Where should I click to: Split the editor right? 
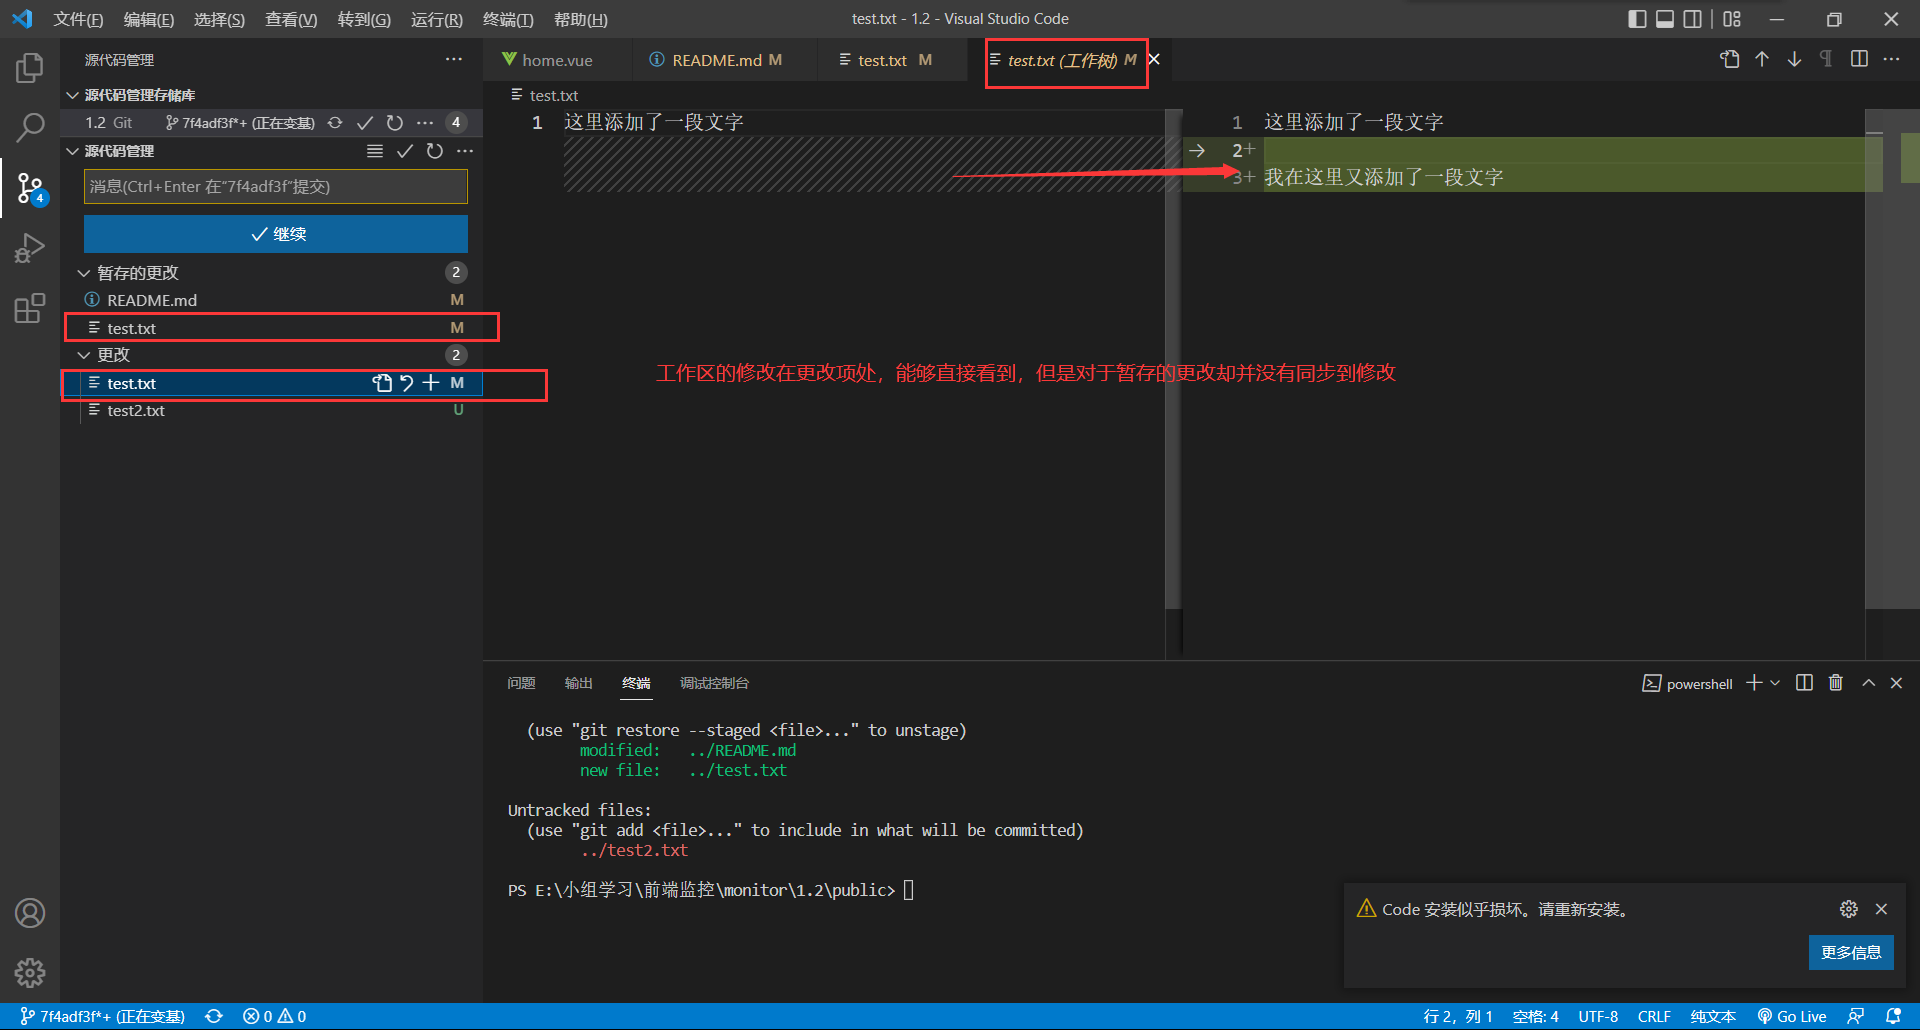[x=1859, y=60]
